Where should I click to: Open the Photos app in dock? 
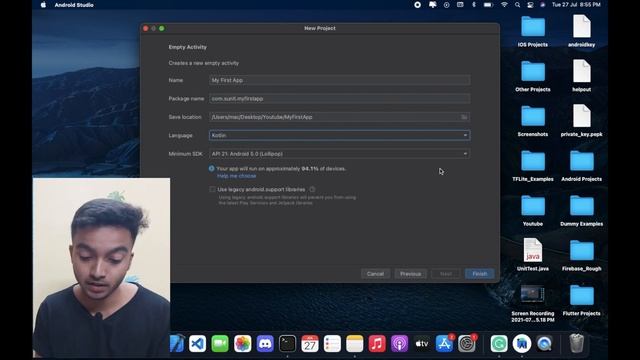coord(242,344)
